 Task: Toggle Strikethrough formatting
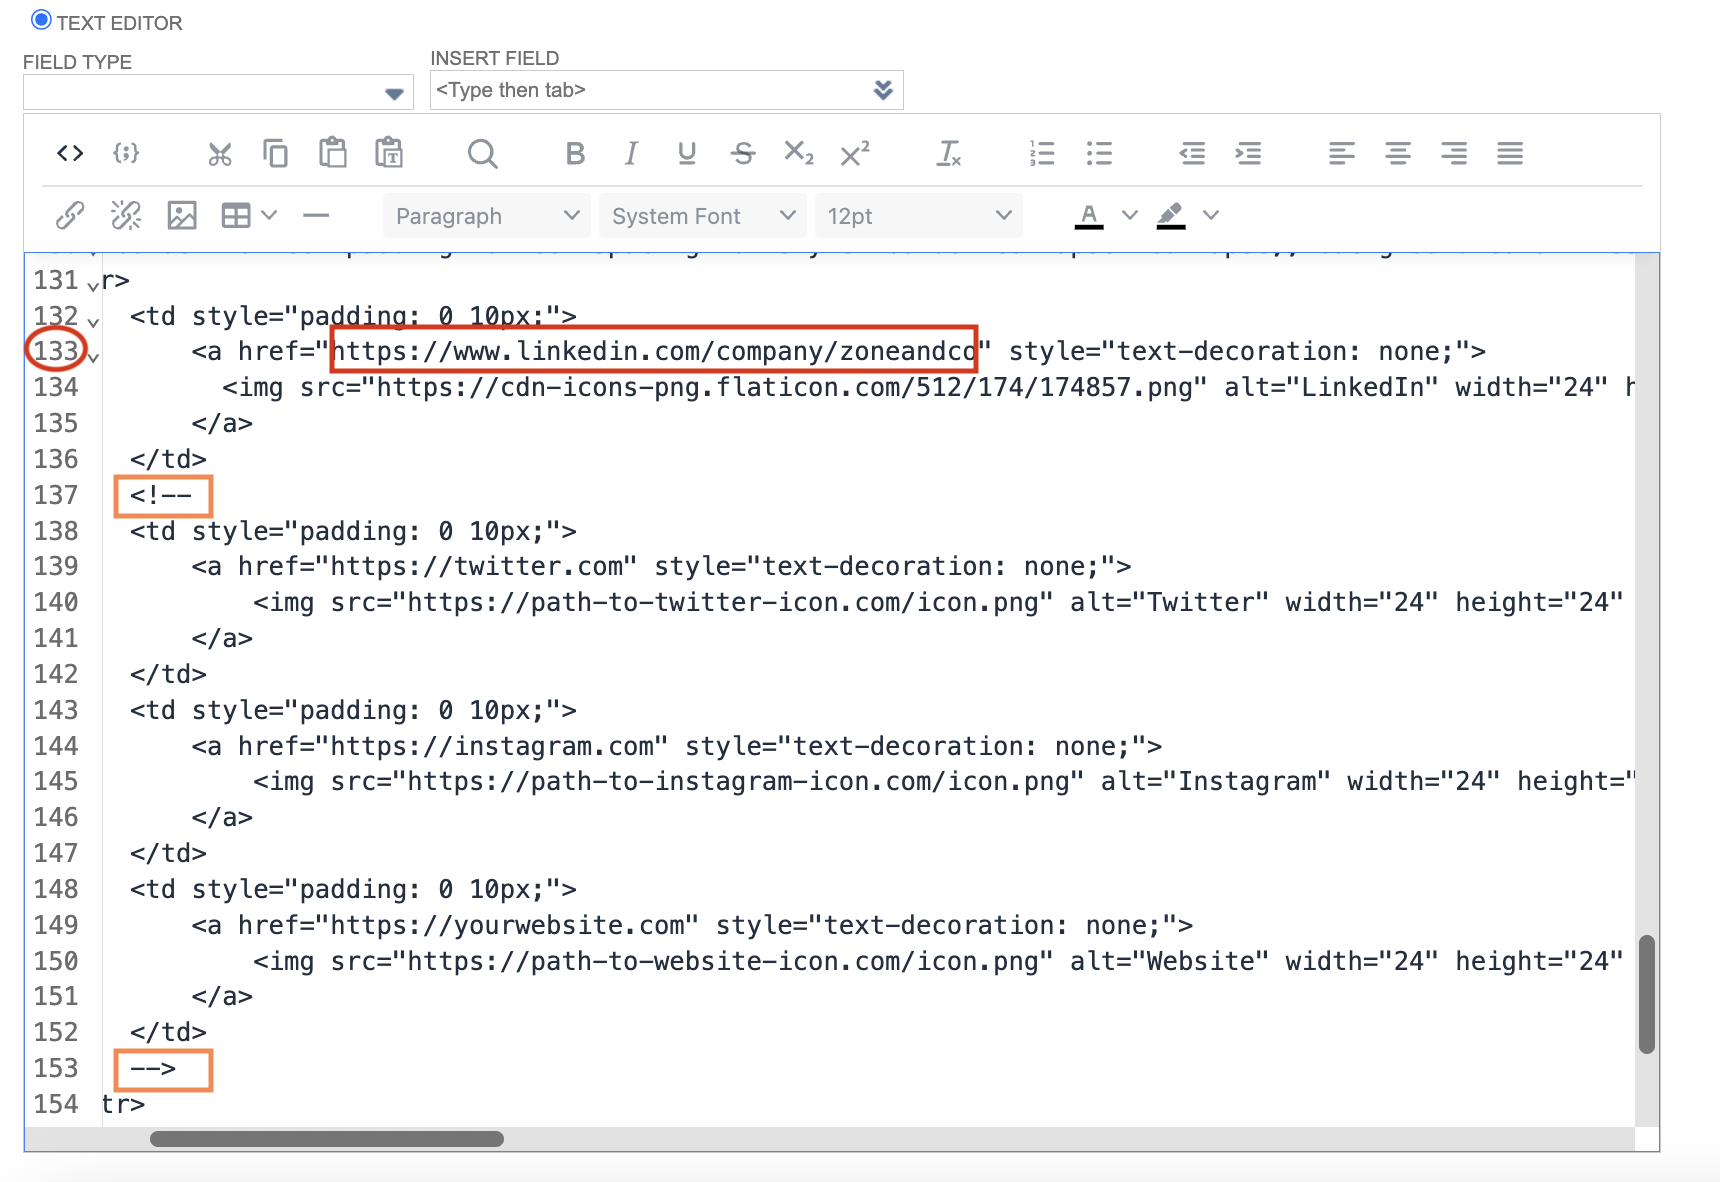pos(743,153)
